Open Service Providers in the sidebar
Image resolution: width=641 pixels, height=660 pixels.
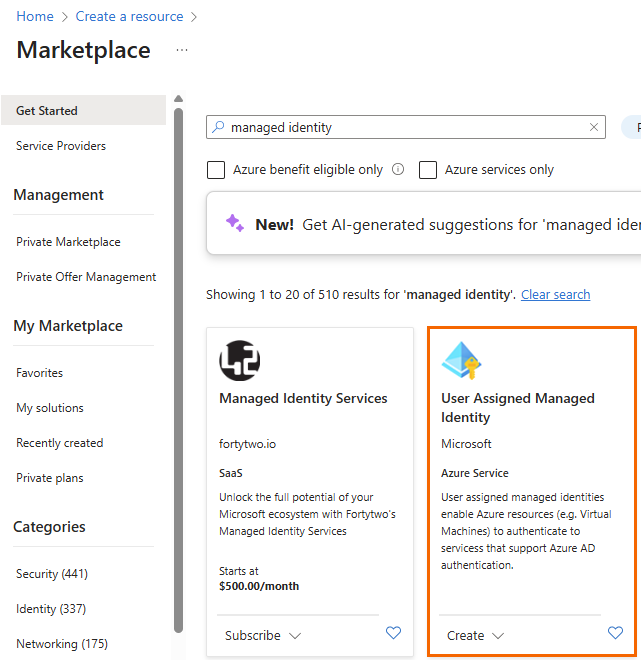(61, 146)
